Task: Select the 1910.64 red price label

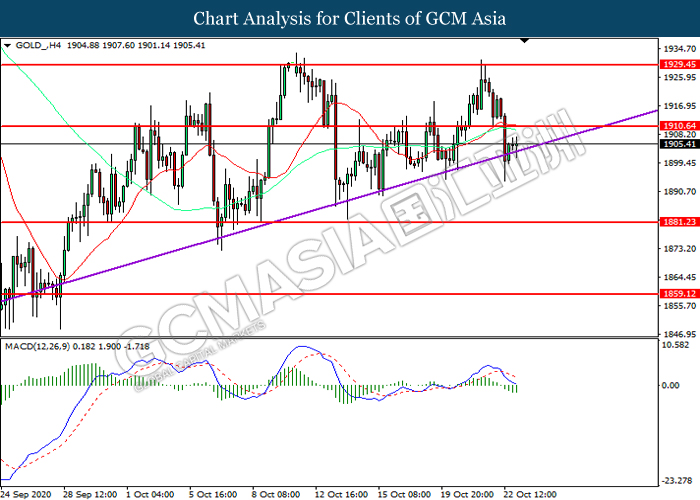Action: click(679, 126)
